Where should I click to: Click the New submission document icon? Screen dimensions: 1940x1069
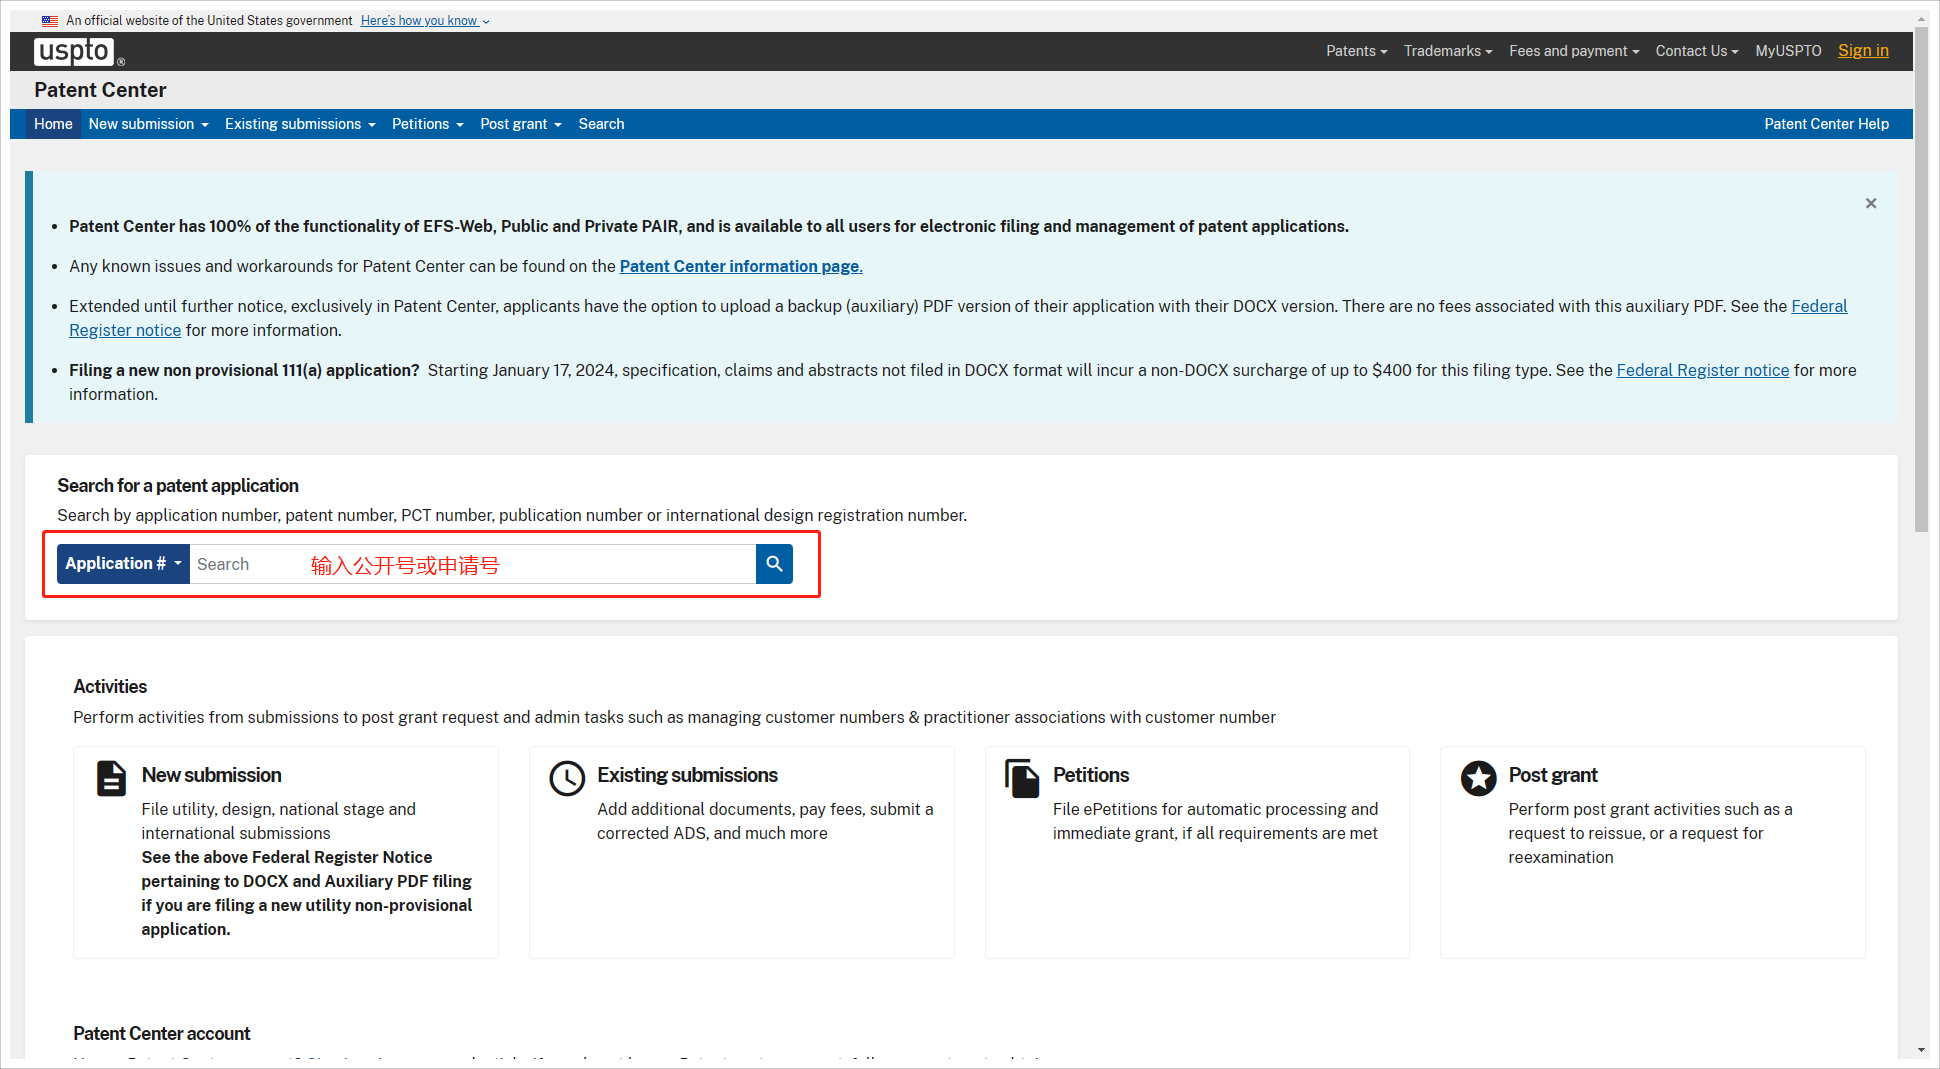pyautogui.click(x=111, y=778)
